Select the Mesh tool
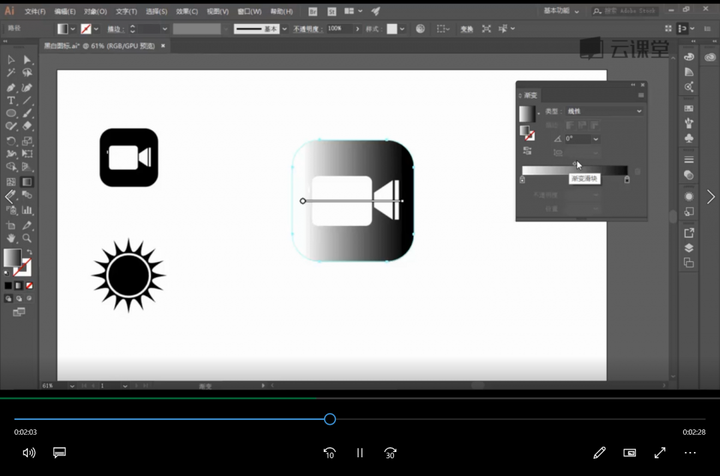Viewport: 720px width, 476px height. [11, 182]
